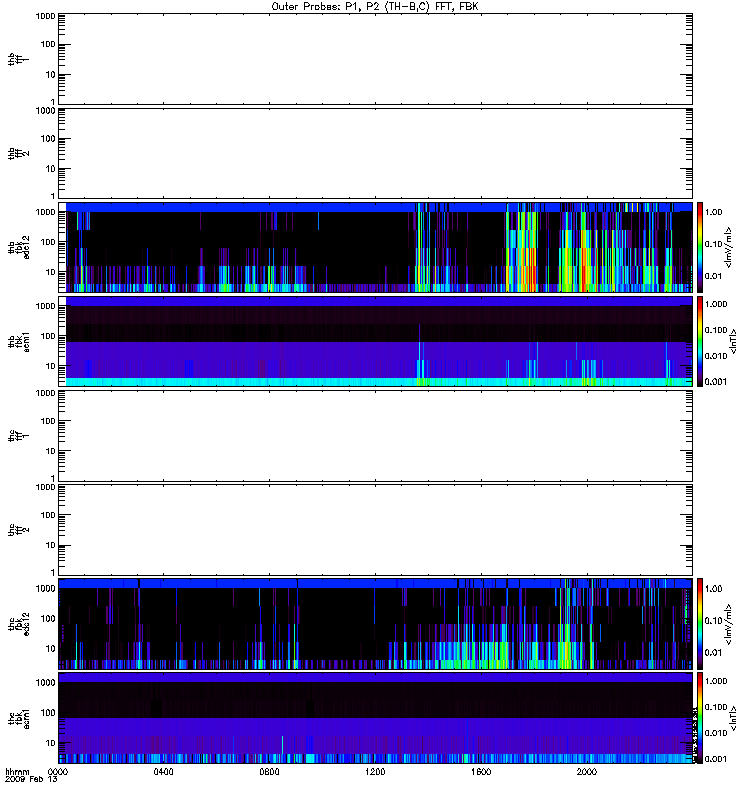Click the 10 tick on thc fbk edc12 axis
The width and height of the screenshot is (750, 800).
coord(51,648)
